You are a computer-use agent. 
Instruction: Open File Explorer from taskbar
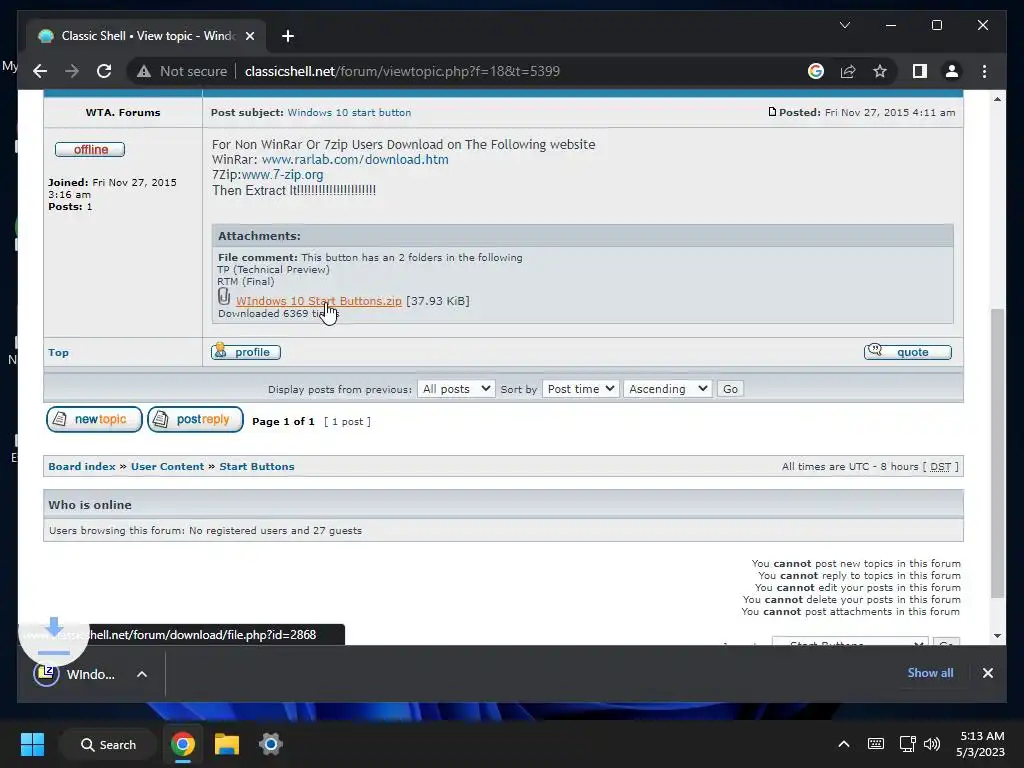(227, 744)
